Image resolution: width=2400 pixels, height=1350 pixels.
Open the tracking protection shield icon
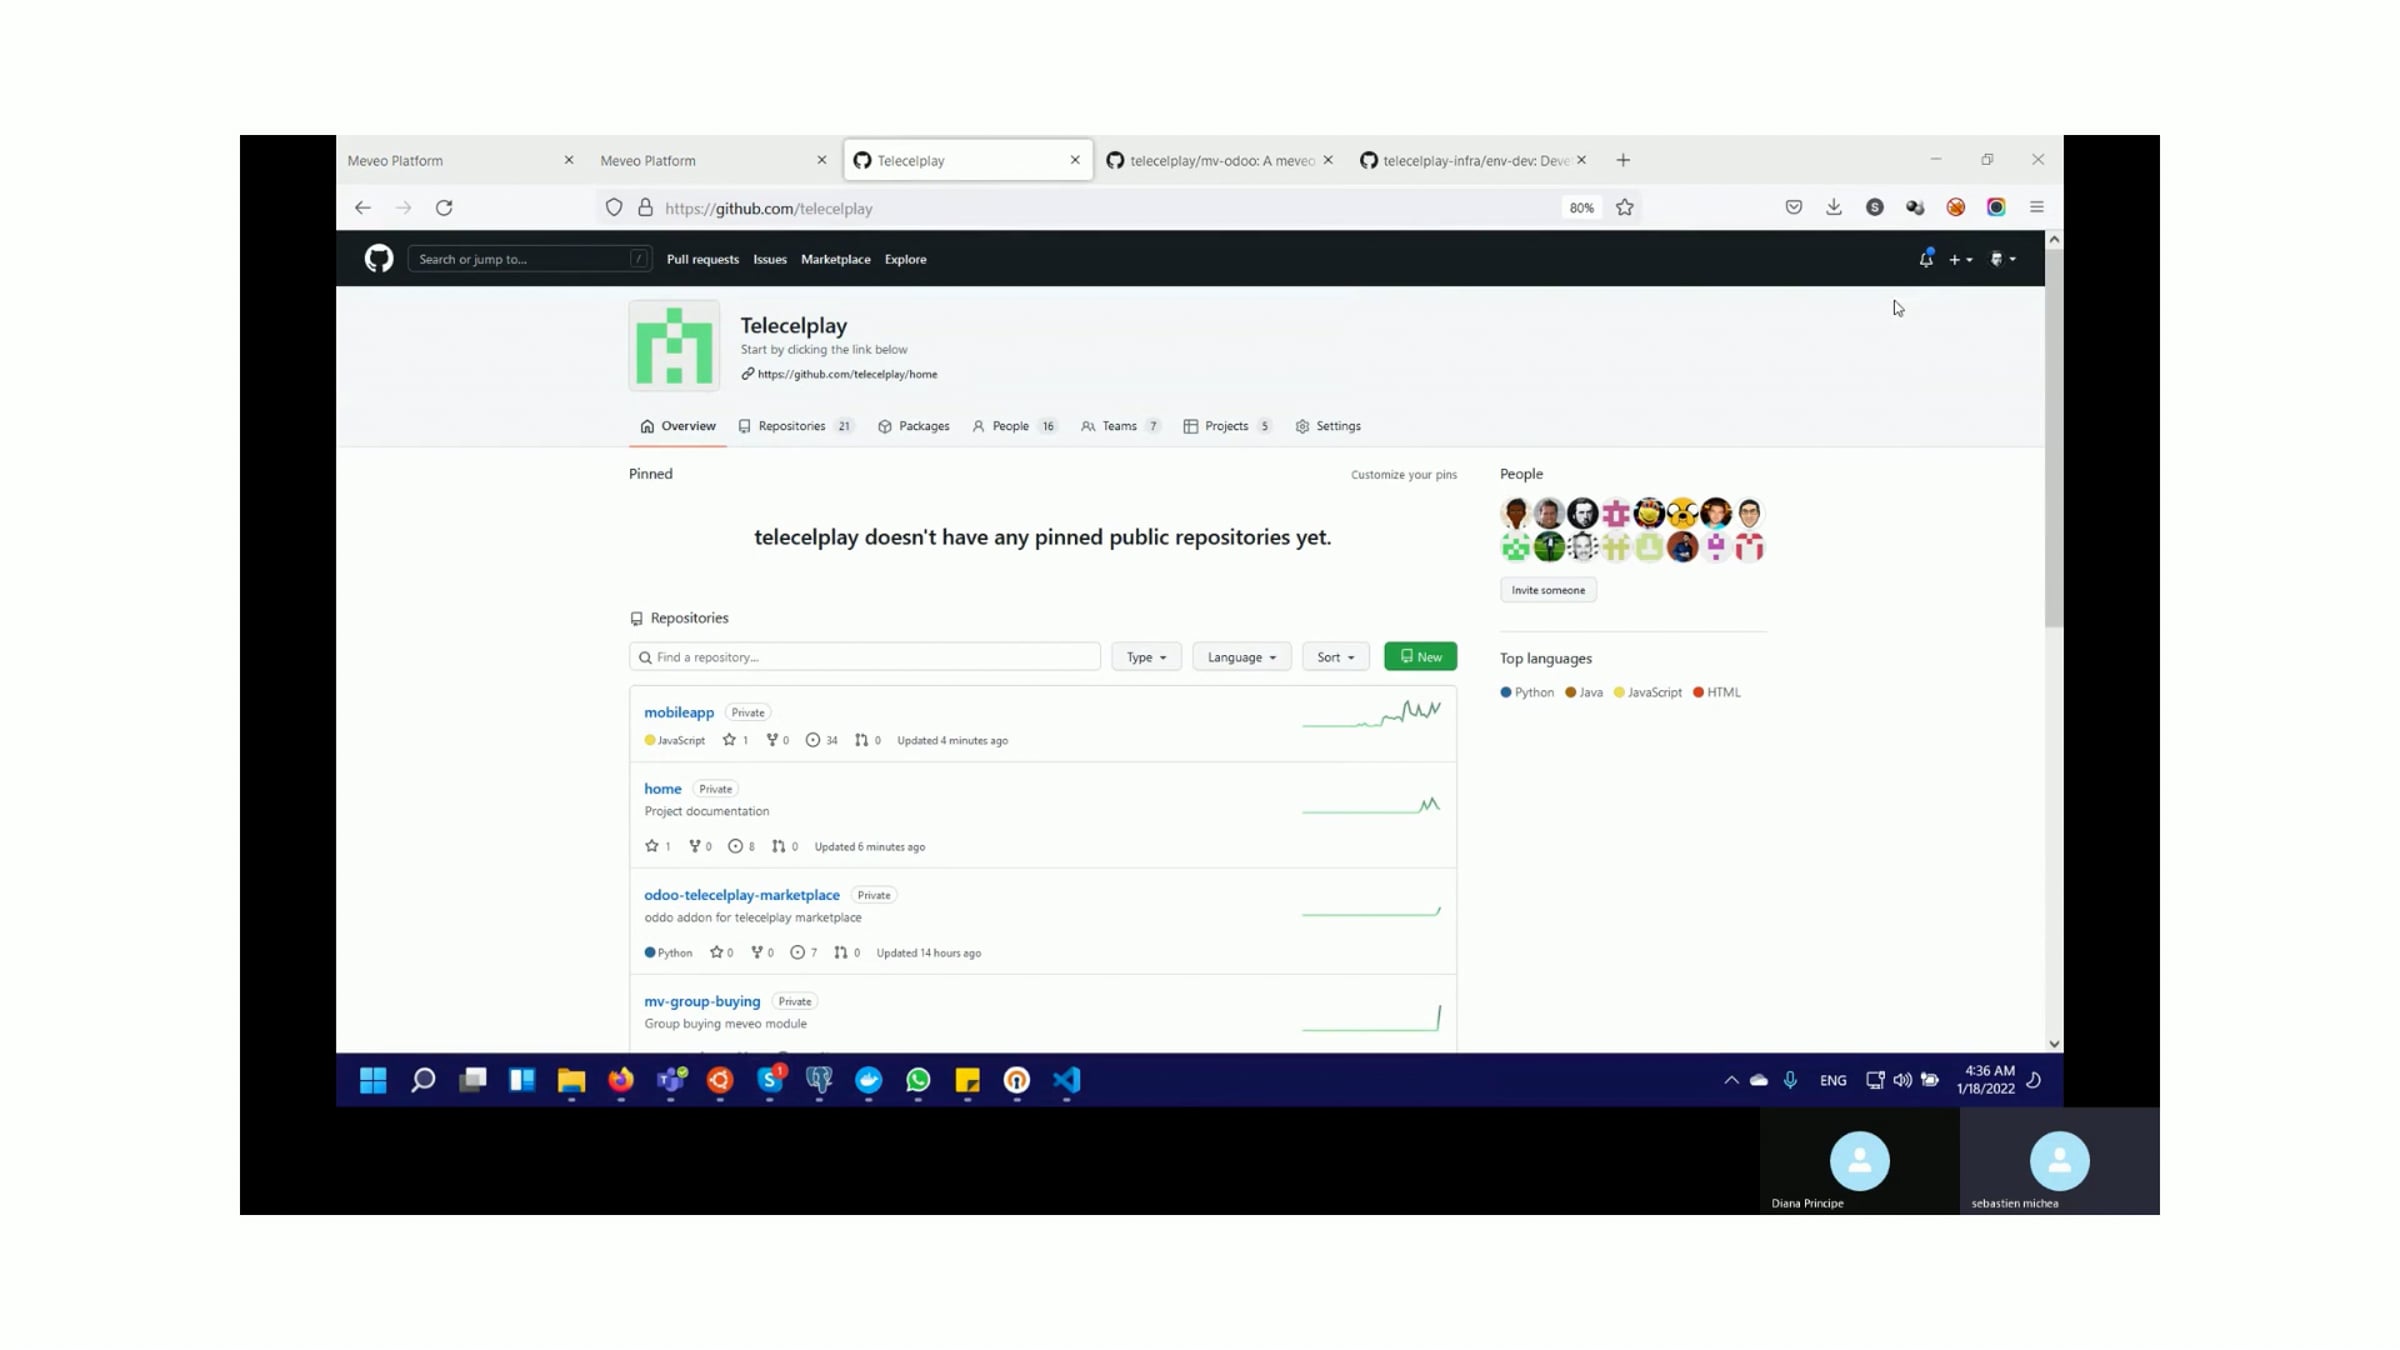614,208
